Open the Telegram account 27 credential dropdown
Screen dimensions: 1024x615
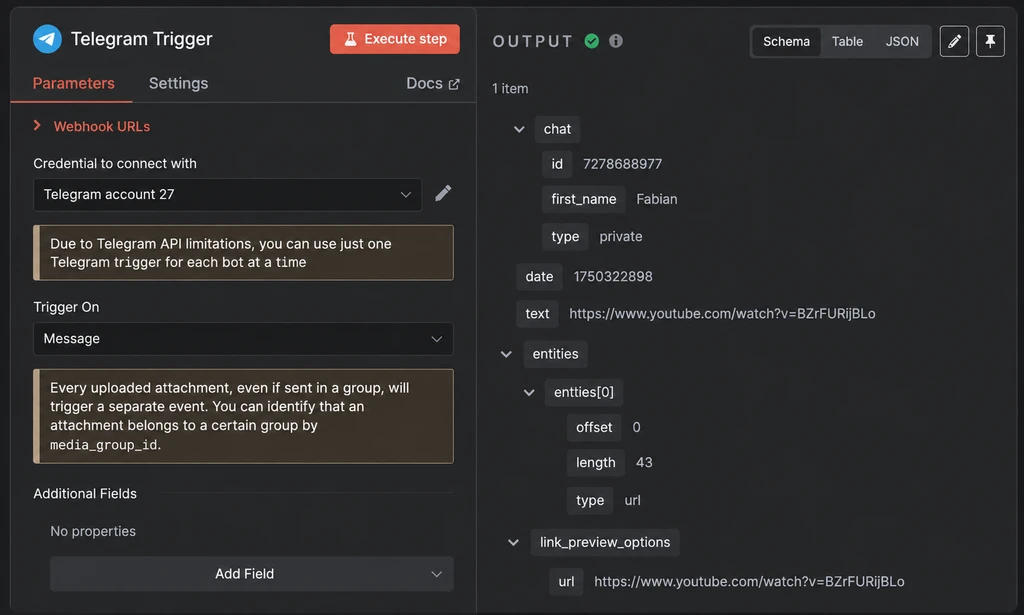(x=227, y=195)
